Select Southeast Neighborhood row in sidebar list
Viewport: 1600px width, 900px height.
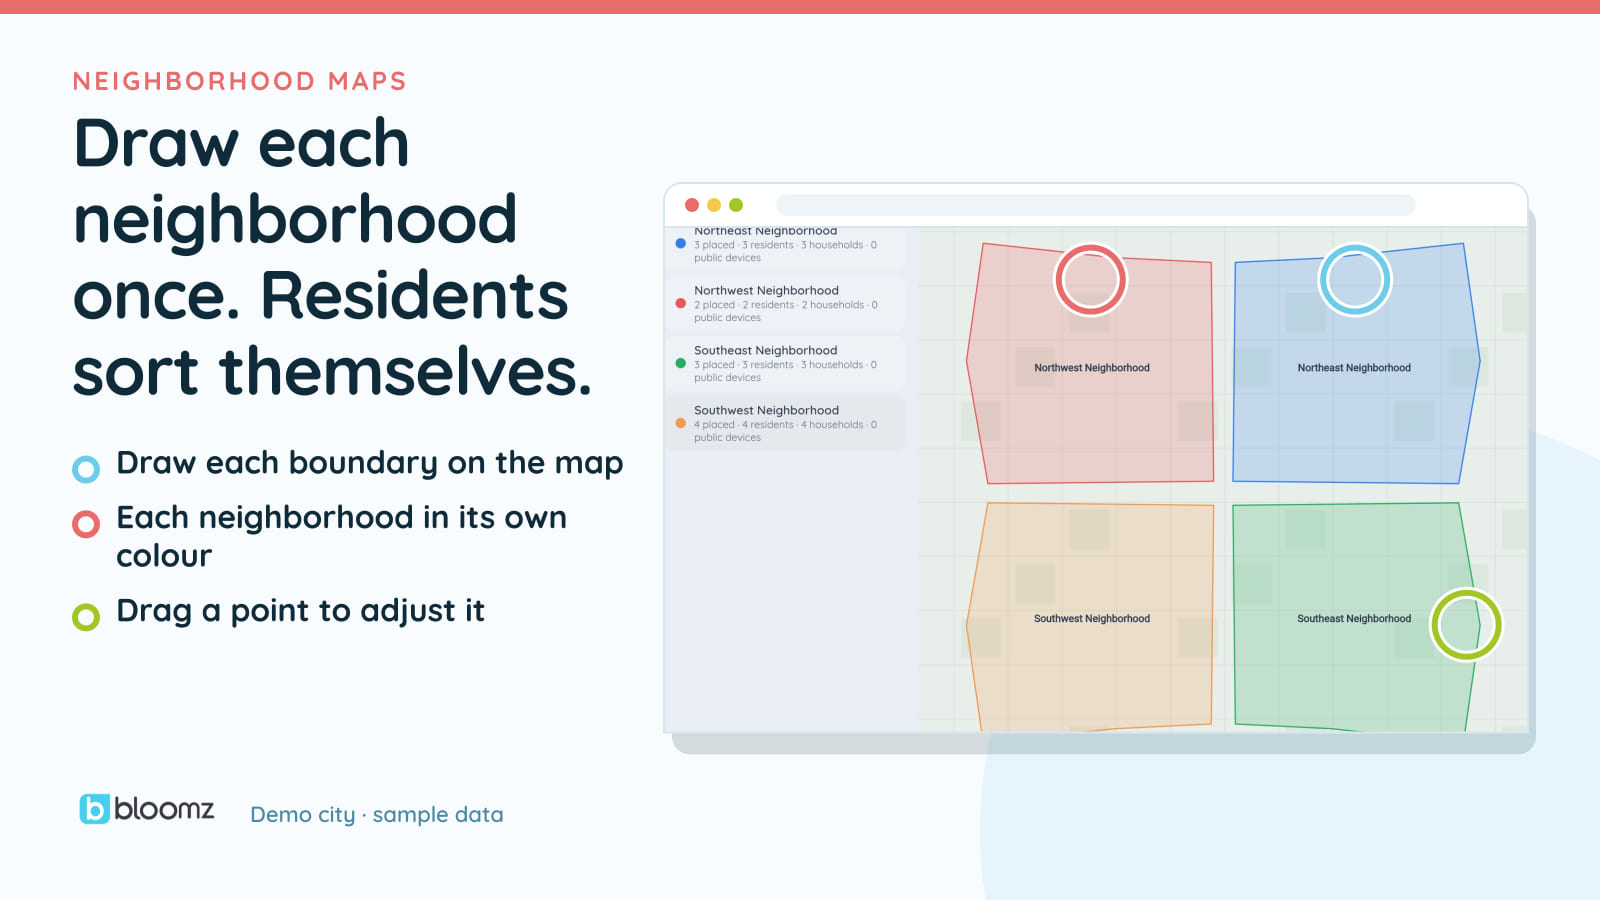point(786,363)
